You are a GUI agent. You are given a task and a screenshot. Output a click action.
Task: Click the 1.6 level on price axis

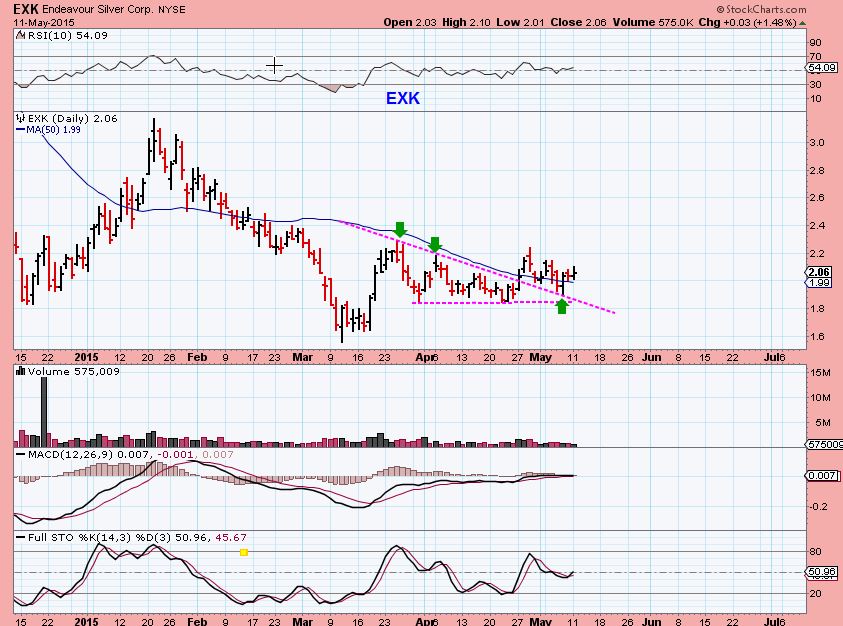[x=817, y=337]
